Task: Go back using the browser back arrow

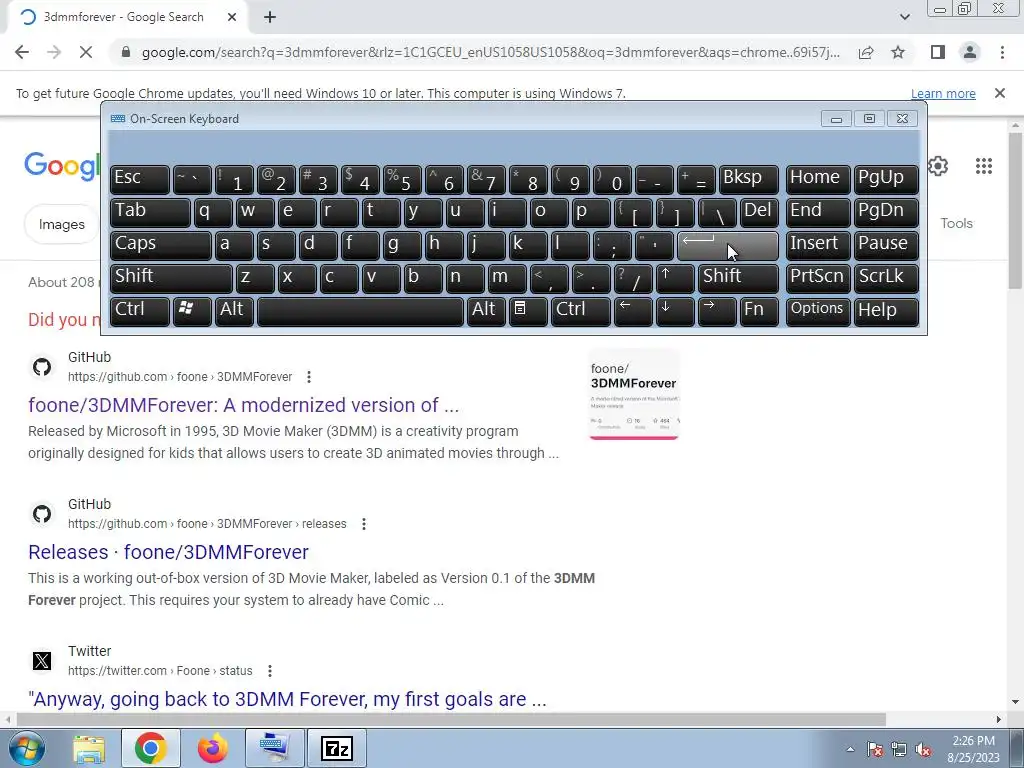Action: (22, 52)
